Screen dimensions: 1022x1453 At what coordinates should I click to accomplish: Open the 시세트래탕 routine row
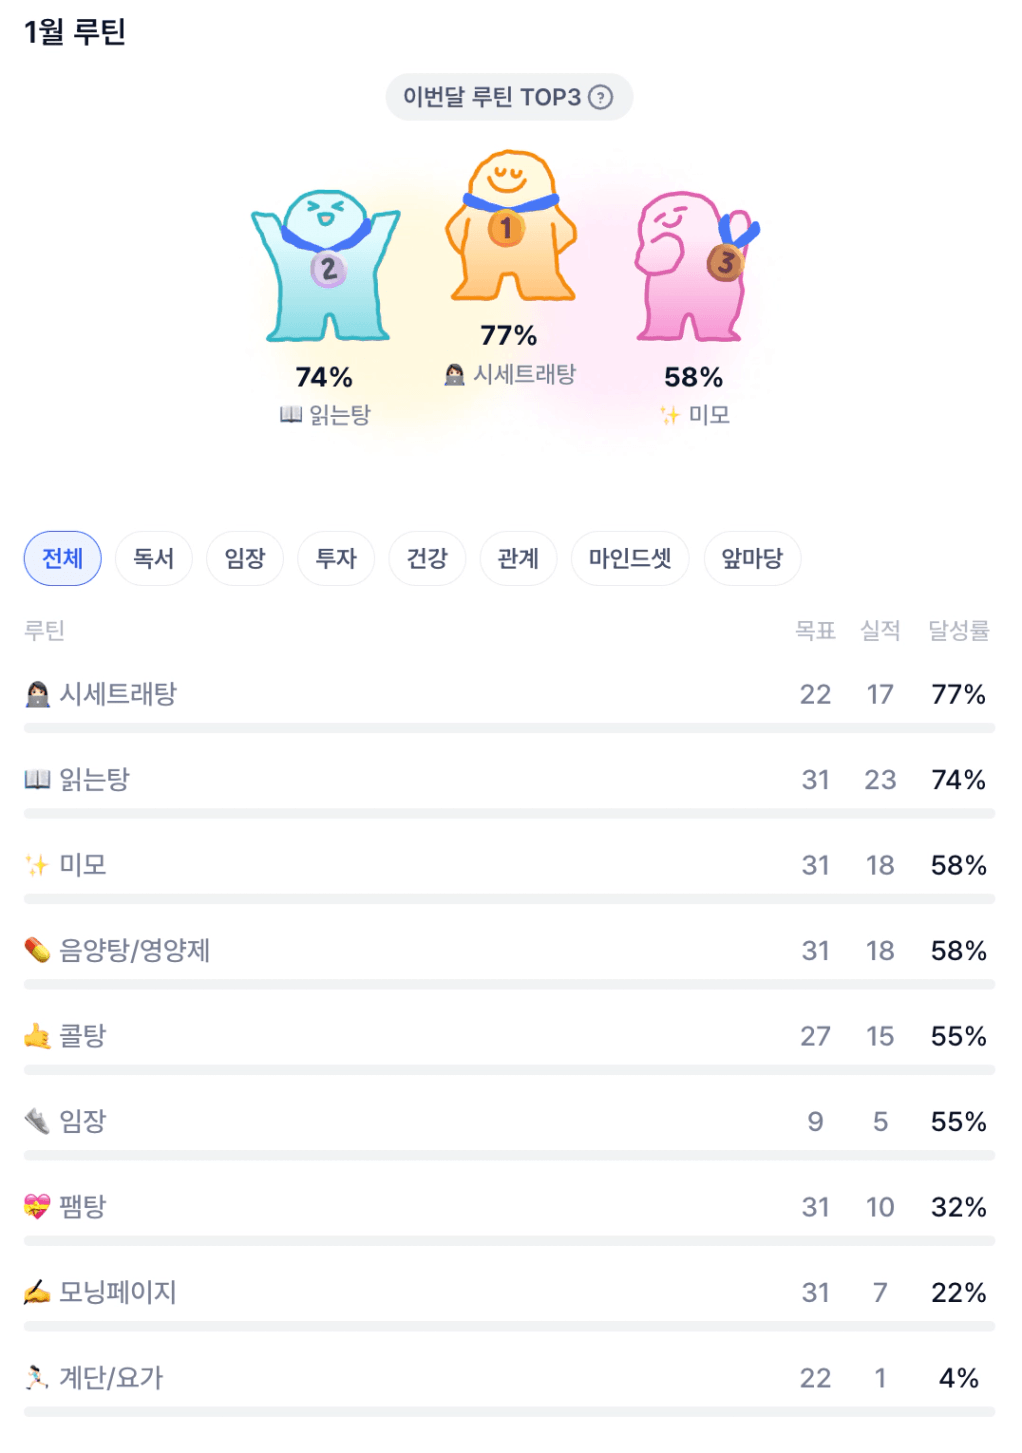point(118,694)
